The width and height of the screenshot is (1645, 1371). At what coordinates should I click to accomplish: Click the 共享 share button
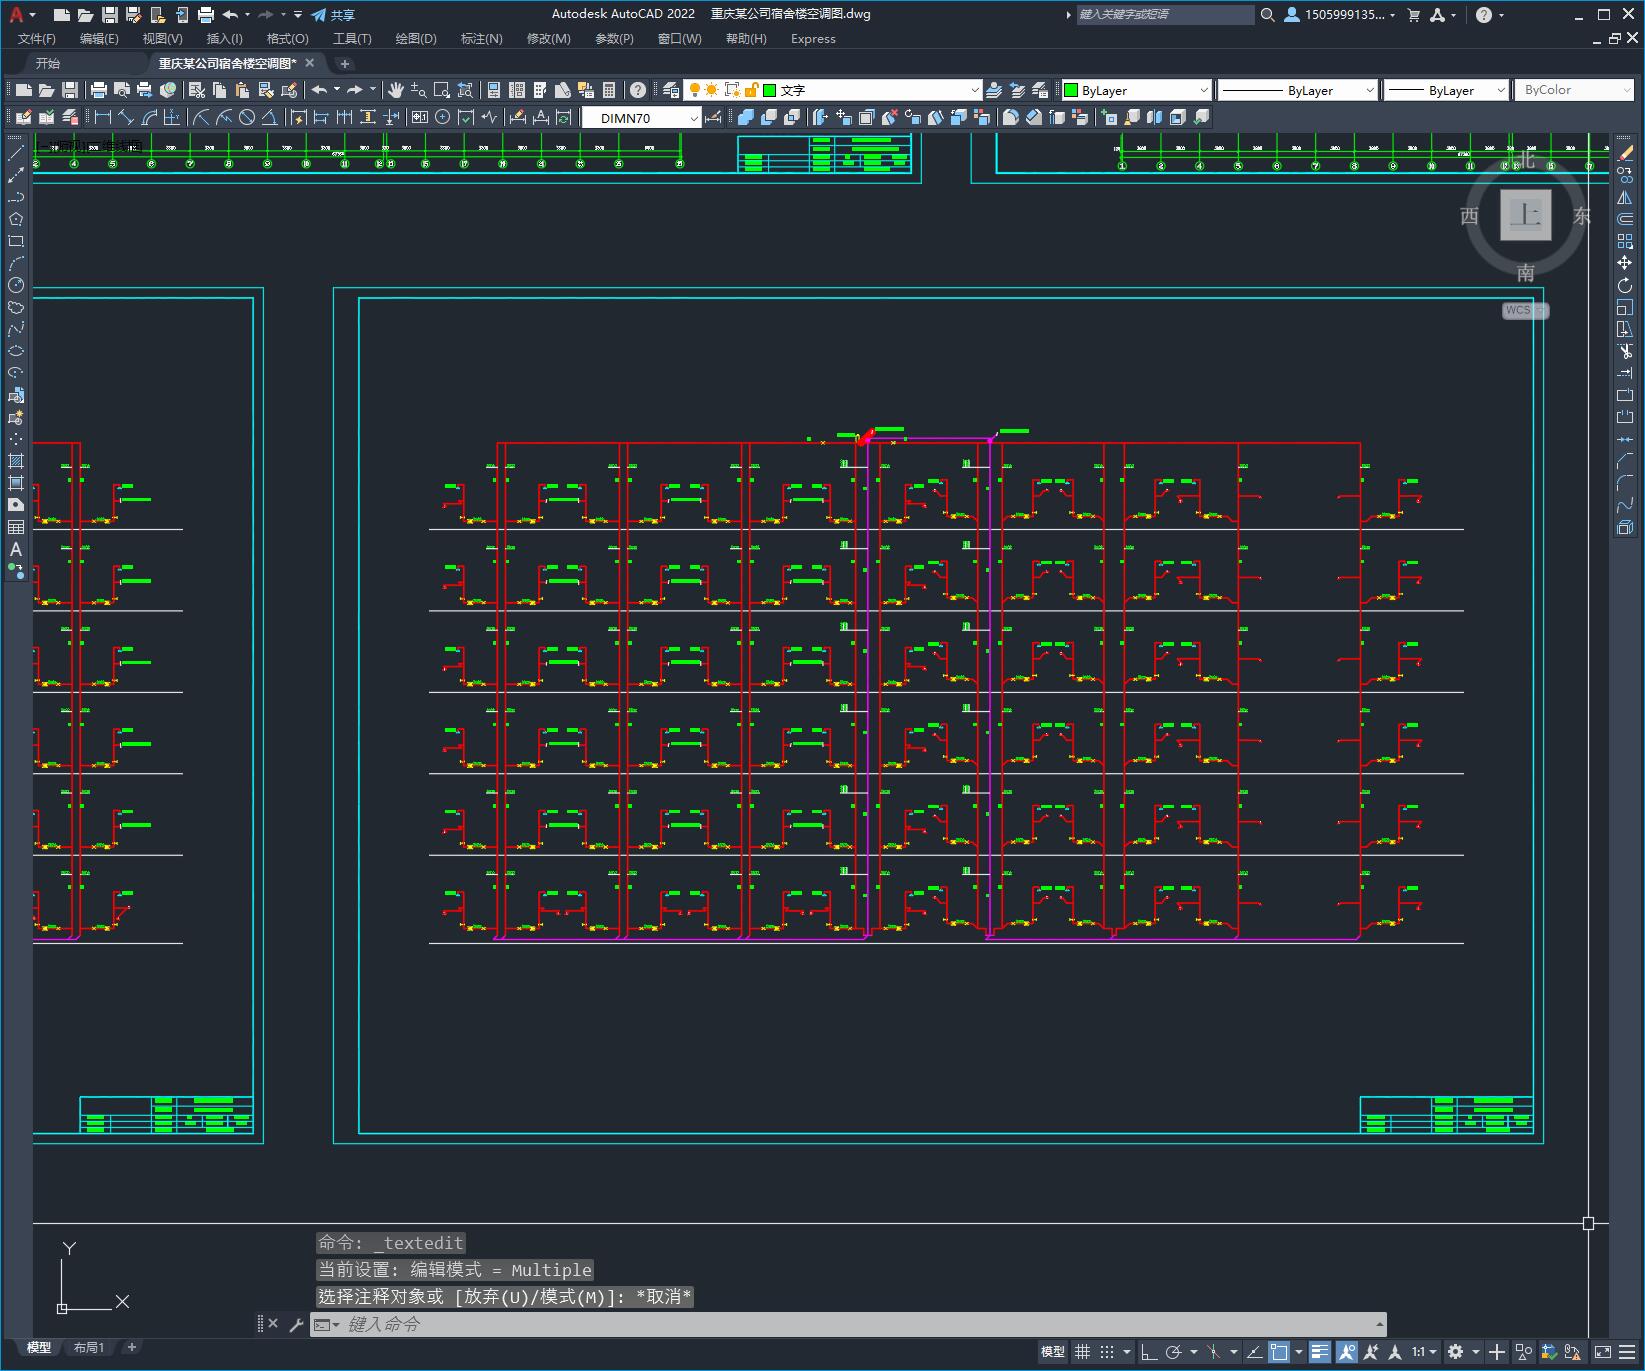tap(333, 15)
